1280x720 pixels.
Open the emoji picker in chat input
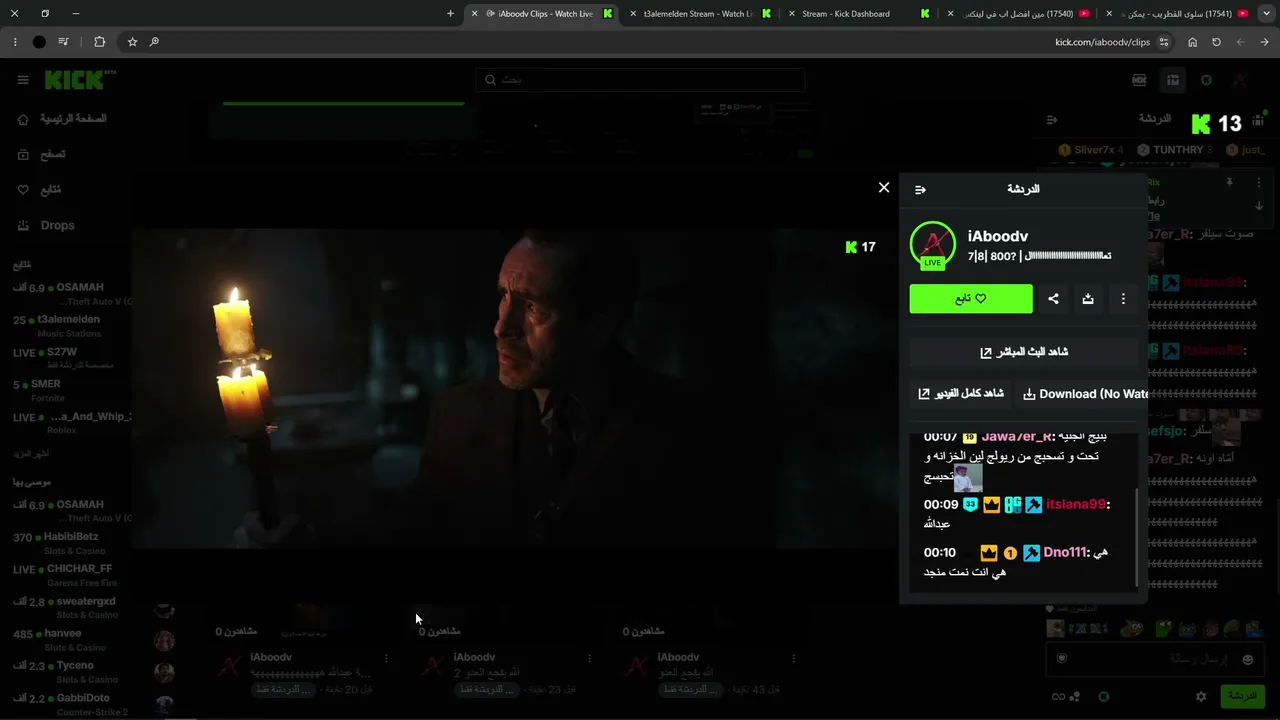tap(1247, 660)
